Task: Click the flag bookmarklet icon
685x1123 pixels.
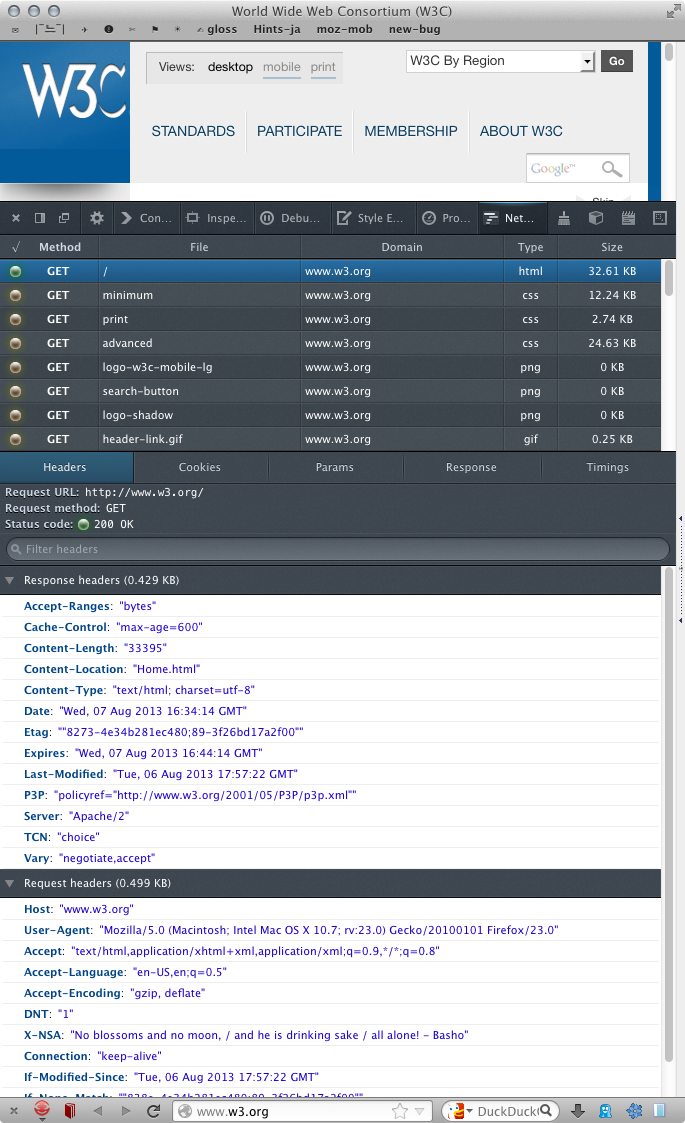Action: coord(155,29)
